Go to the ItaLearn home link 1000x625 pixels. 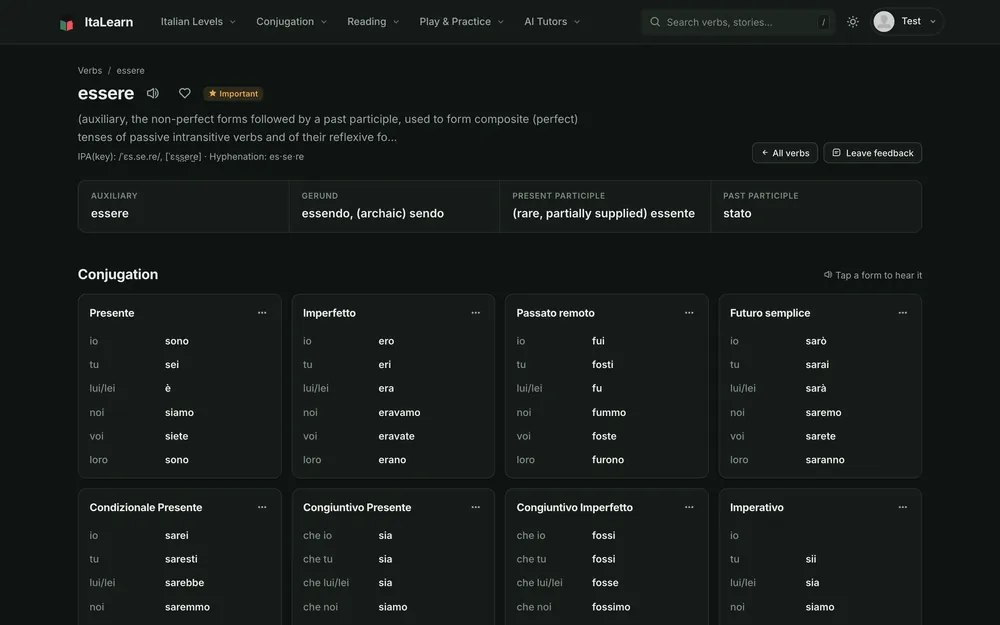tap(96, 22)
